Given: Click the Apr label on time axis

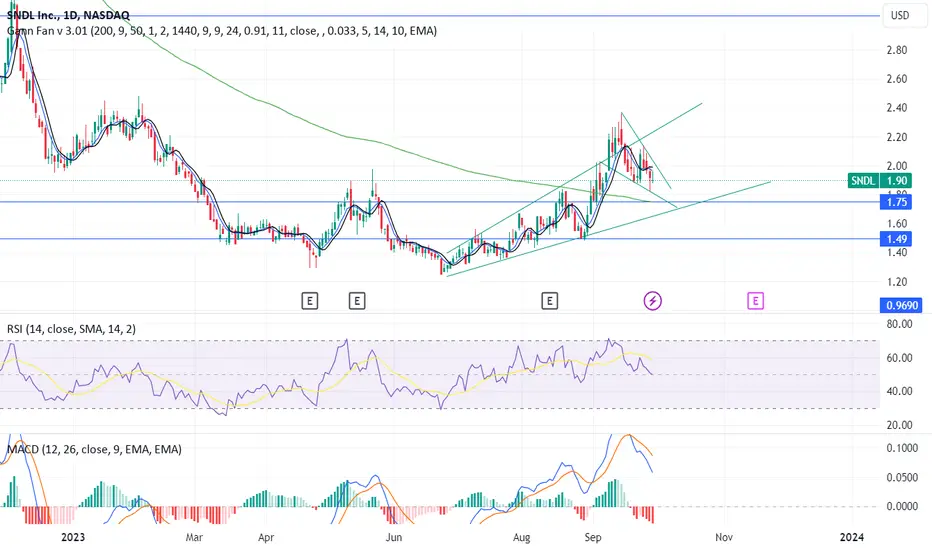Looking at the screenshot, I should (266, 538).
